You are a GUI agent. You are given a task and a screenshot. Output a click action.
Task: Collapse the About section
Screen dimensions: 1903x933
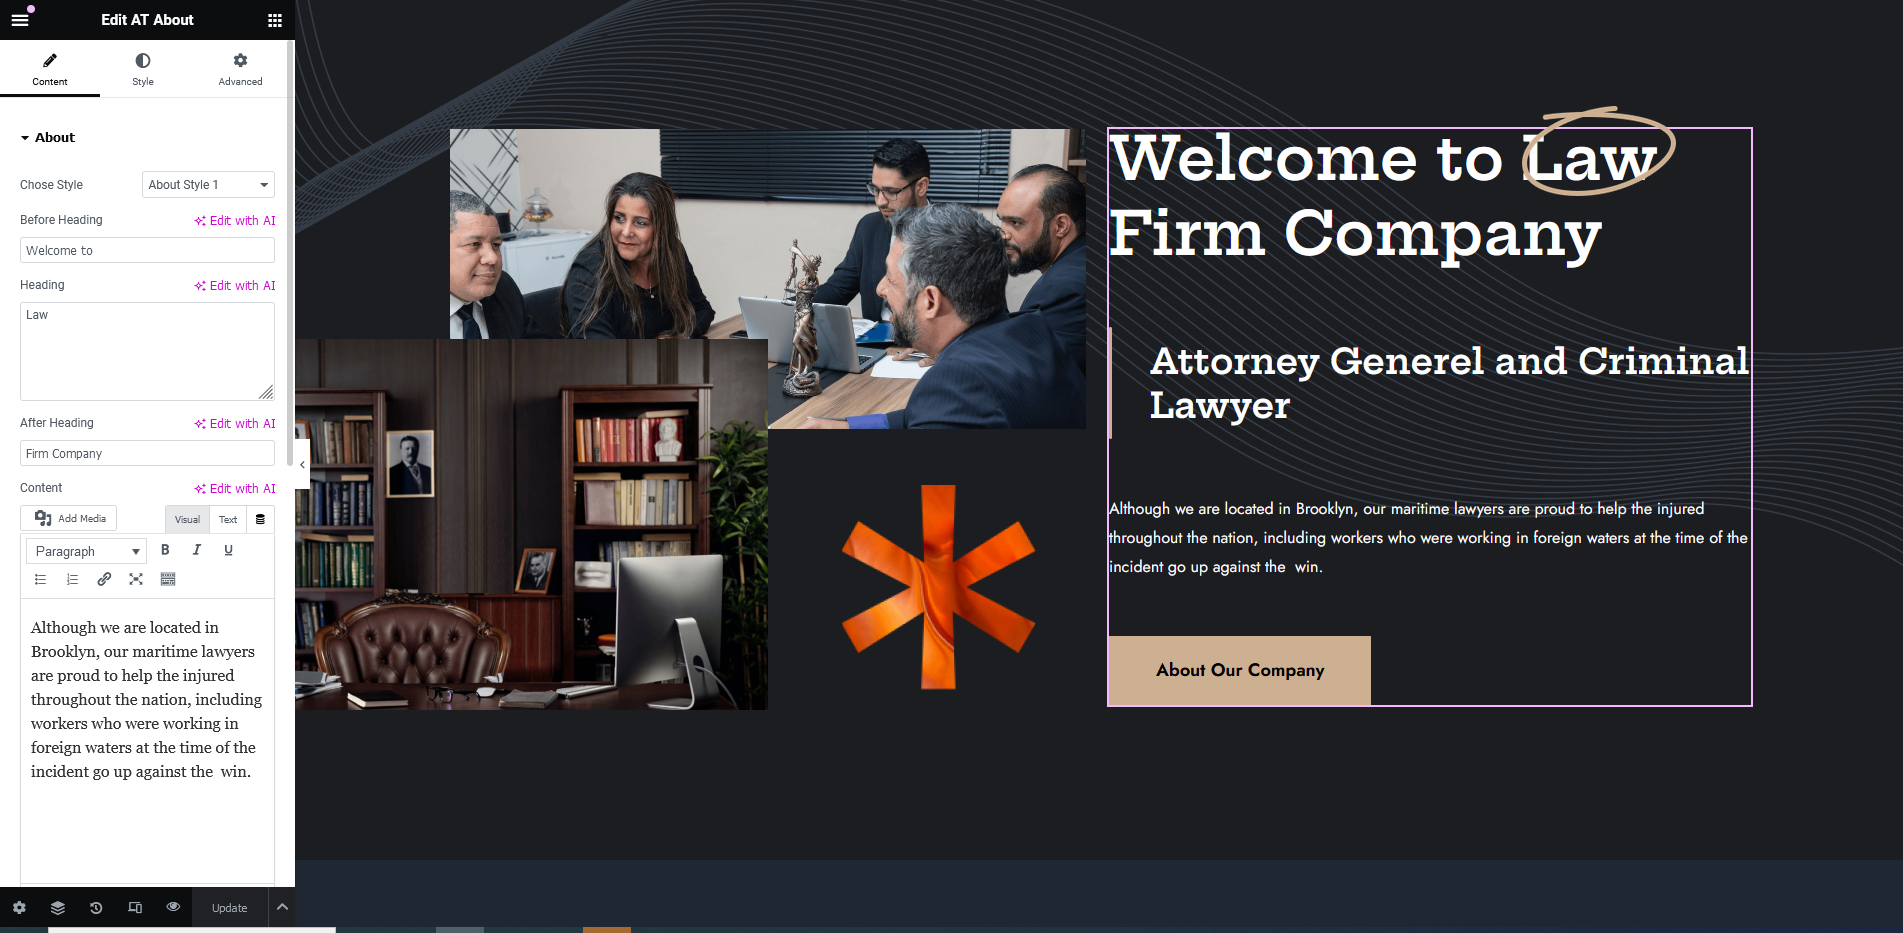[x=48, y=138]
